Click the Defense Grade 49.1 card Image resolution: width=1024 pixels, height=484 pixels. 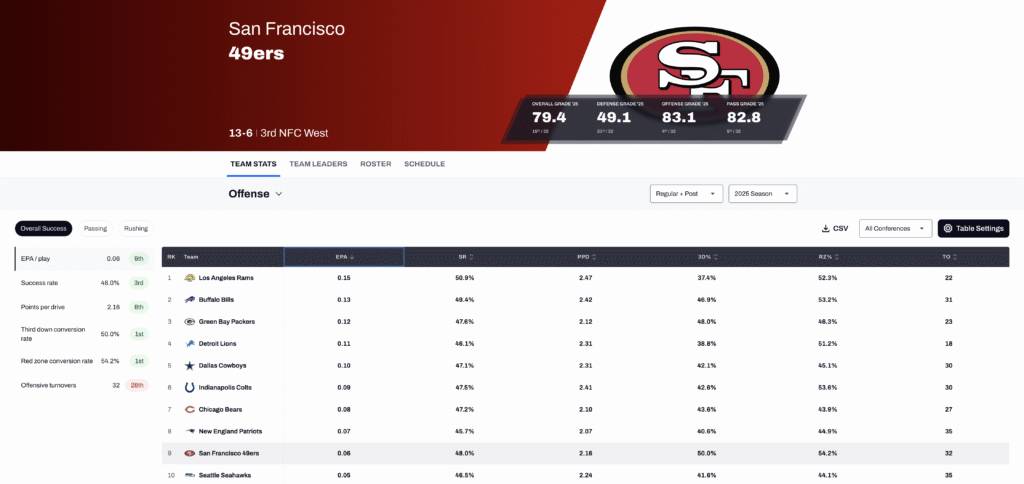point(620,118)
